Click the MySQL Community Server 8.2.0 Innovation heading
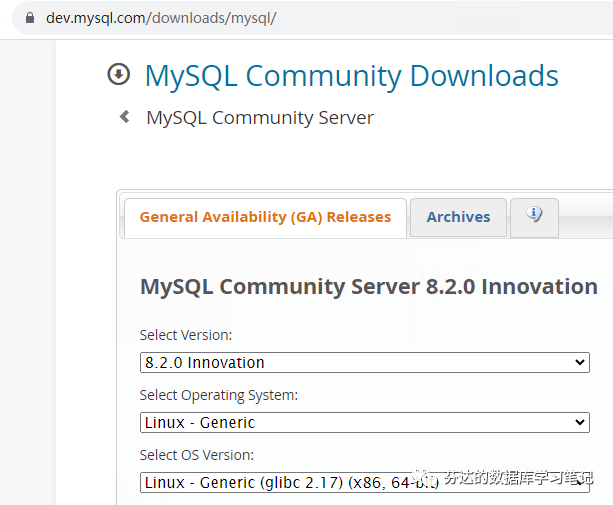The width and height of the screenshot is (613, 505). (369, 286)
